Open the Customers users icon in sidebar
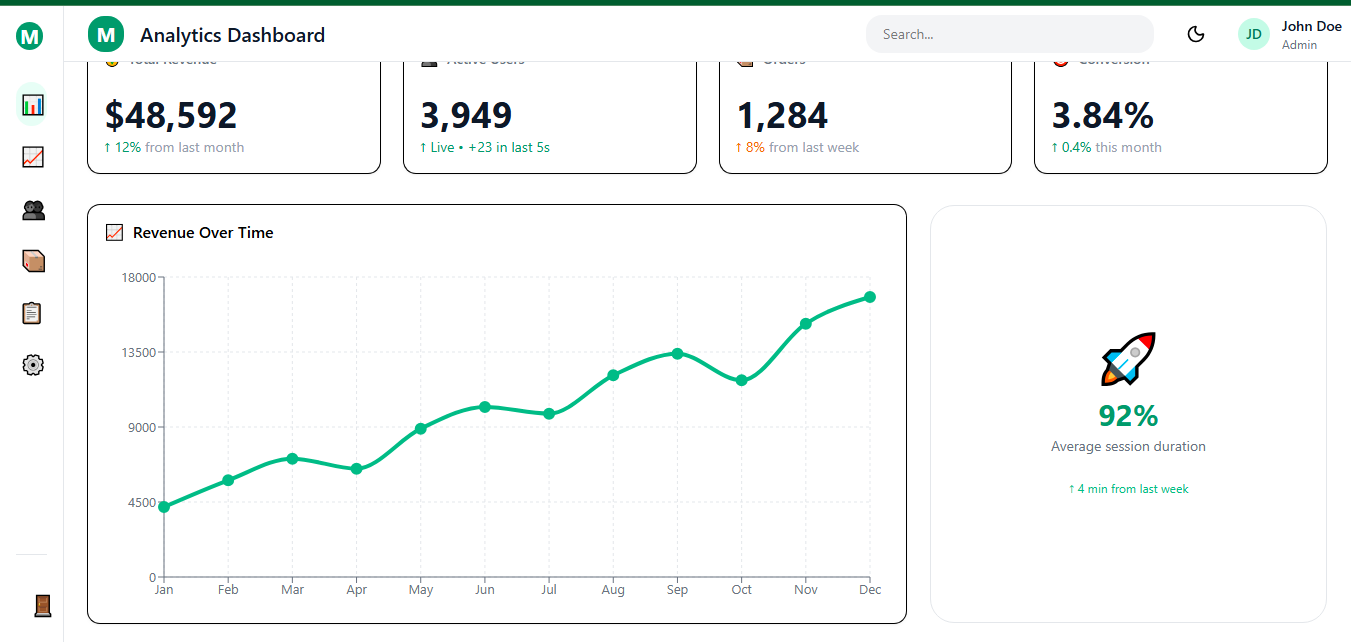The image size is (1351, 642). click(x=32, y=209)
